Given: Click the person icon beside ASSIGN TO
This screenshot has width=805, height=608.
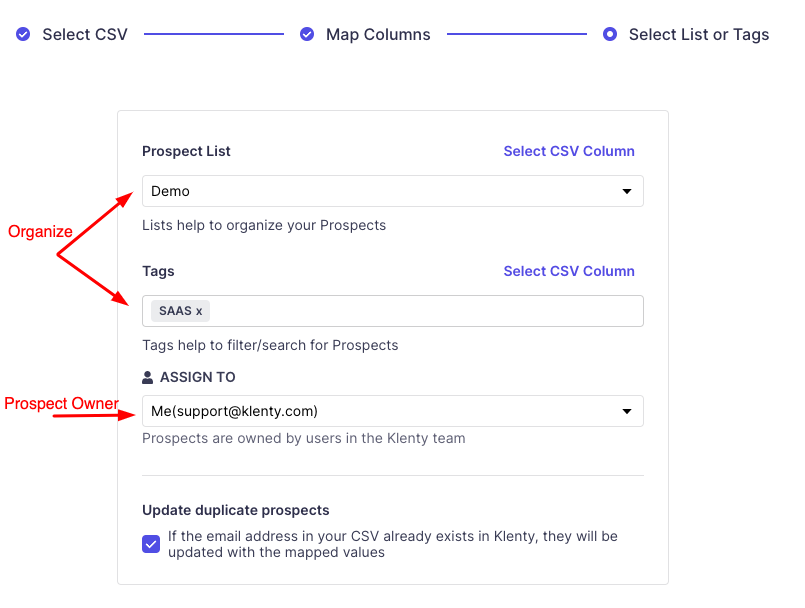Looking at the screenshot, I should tap(148, 378).
